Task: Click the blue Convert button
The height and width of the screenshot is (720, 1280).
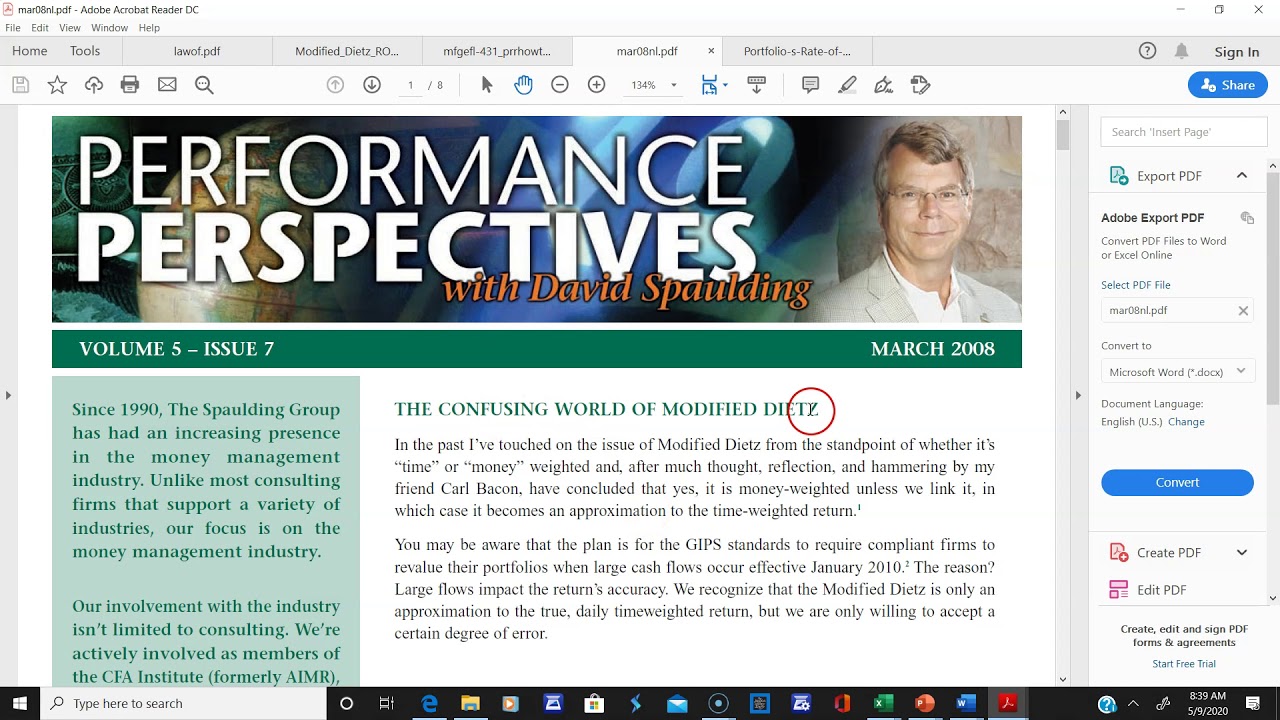Action: (1177, 482)
